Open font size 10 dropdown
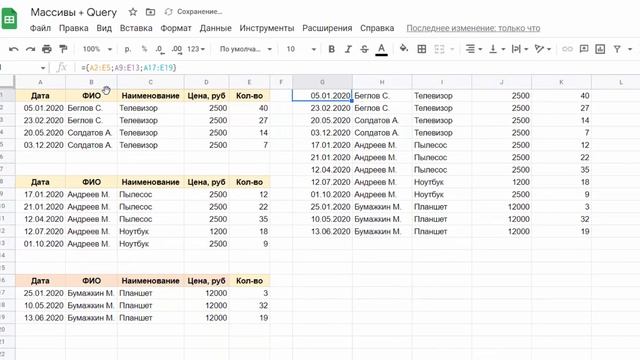This screenshot has width=640, height=360. click(301, 49)
